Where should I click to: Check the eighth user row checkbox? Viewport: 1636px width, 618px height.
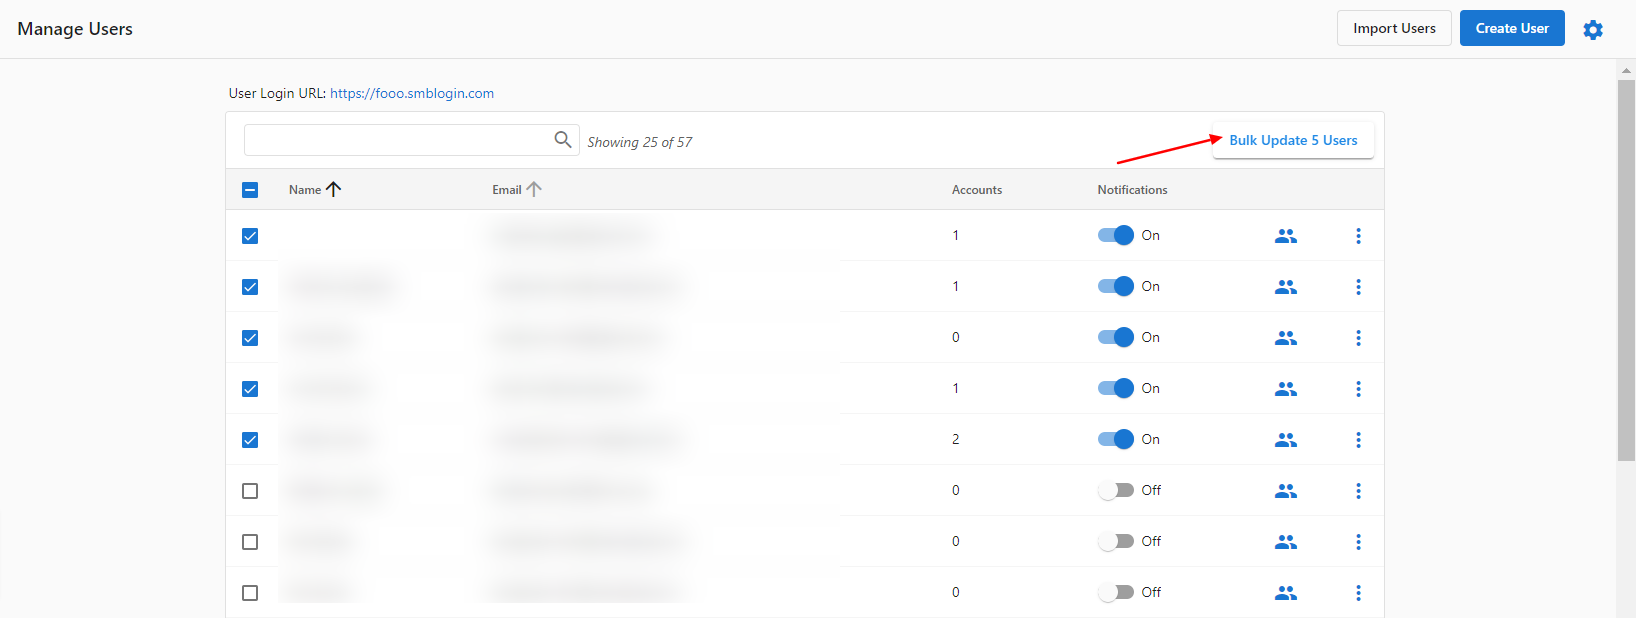click(250, 593)
